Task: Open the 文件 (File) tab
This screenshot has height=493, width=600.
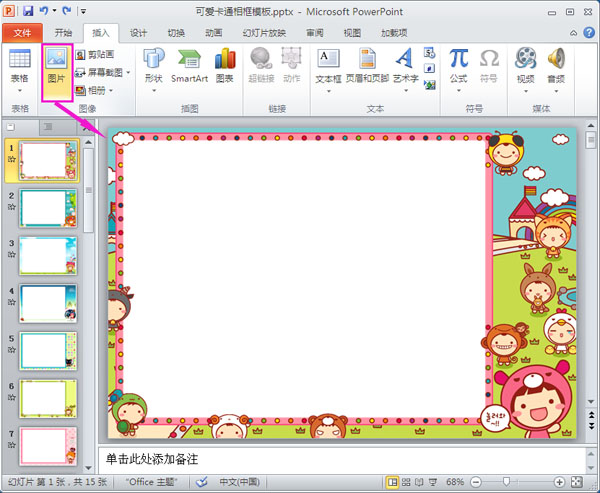Action: 22,33
